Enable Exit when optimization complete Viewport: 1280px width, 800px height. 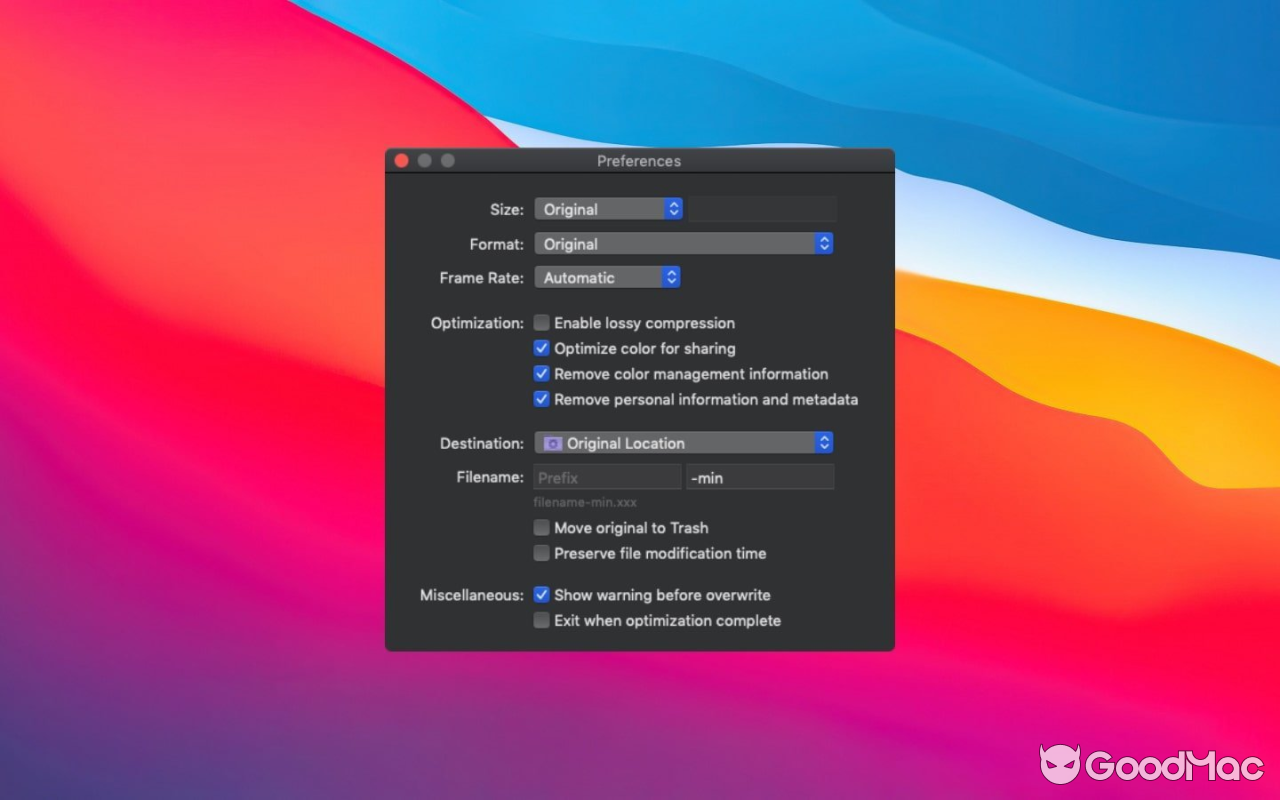(x=541, y=620)
